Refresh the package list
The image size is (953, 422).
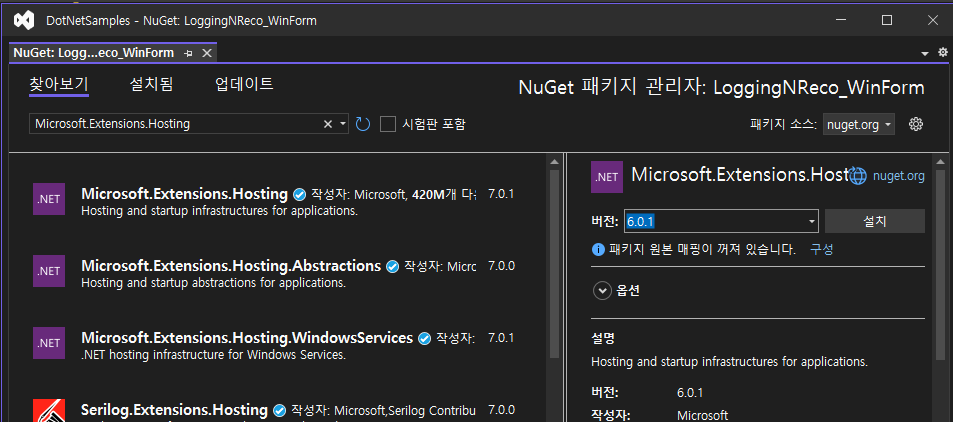tap(363, 124)
